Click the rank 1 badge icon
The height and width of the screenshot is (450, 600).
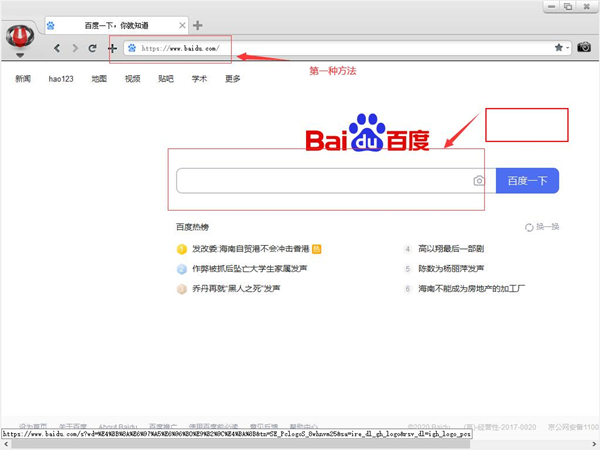pyautogui.click(x=181, y=249)
